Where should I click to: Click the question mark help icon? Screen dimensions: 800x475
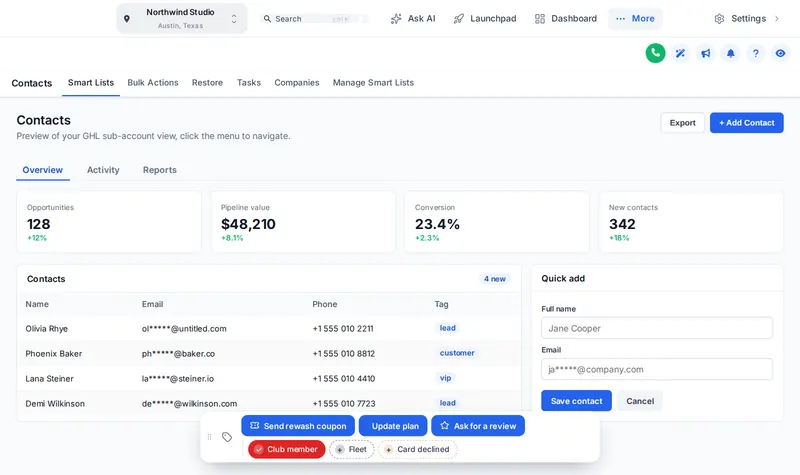tap(756, 53)
